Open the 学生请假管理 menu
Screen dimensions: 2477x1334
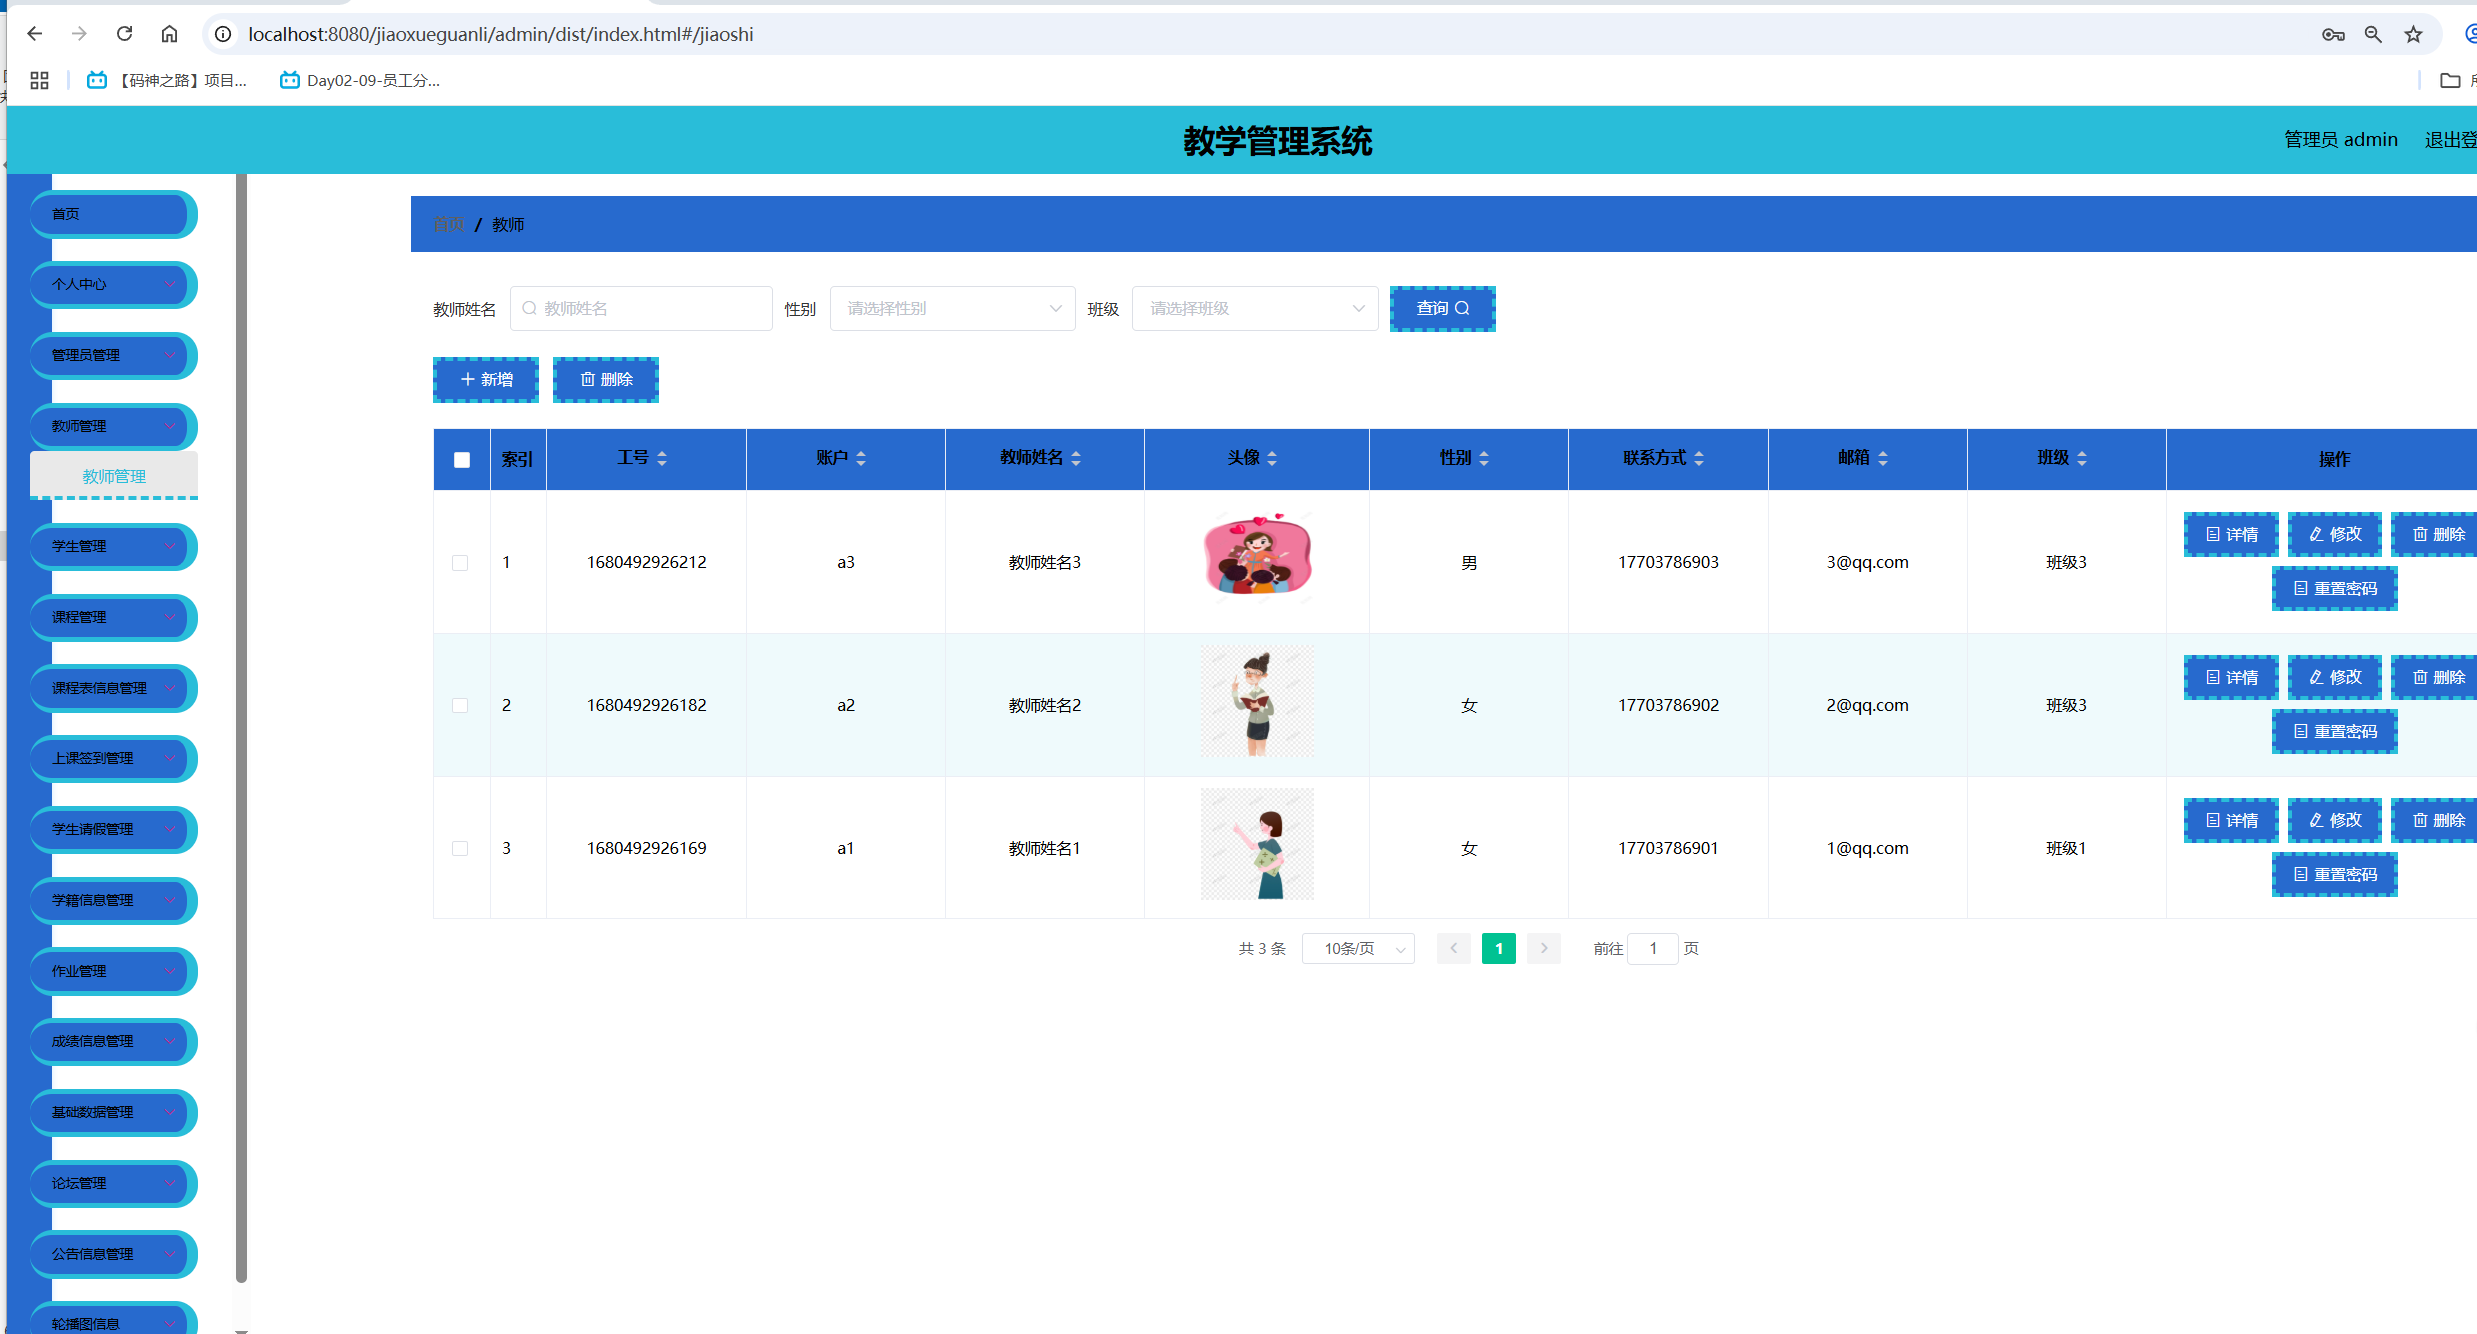[113, 829]
